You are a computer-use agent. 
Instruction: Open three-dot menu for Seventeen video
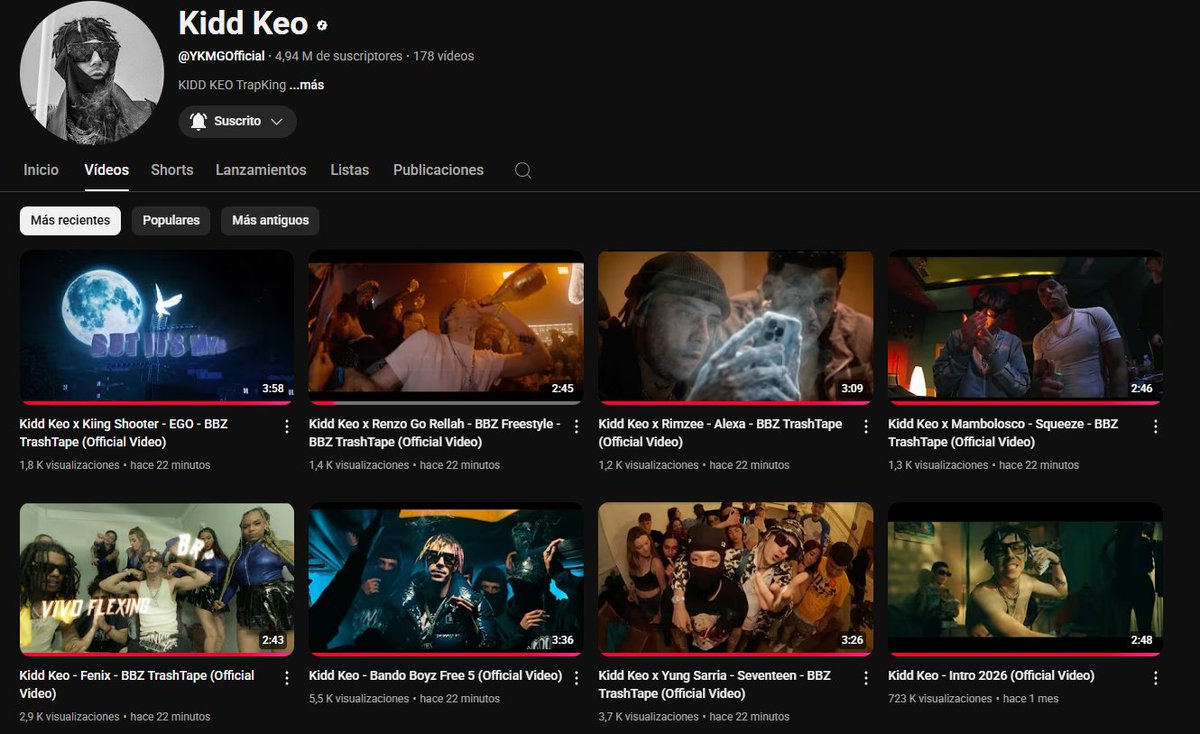[866, 677]
